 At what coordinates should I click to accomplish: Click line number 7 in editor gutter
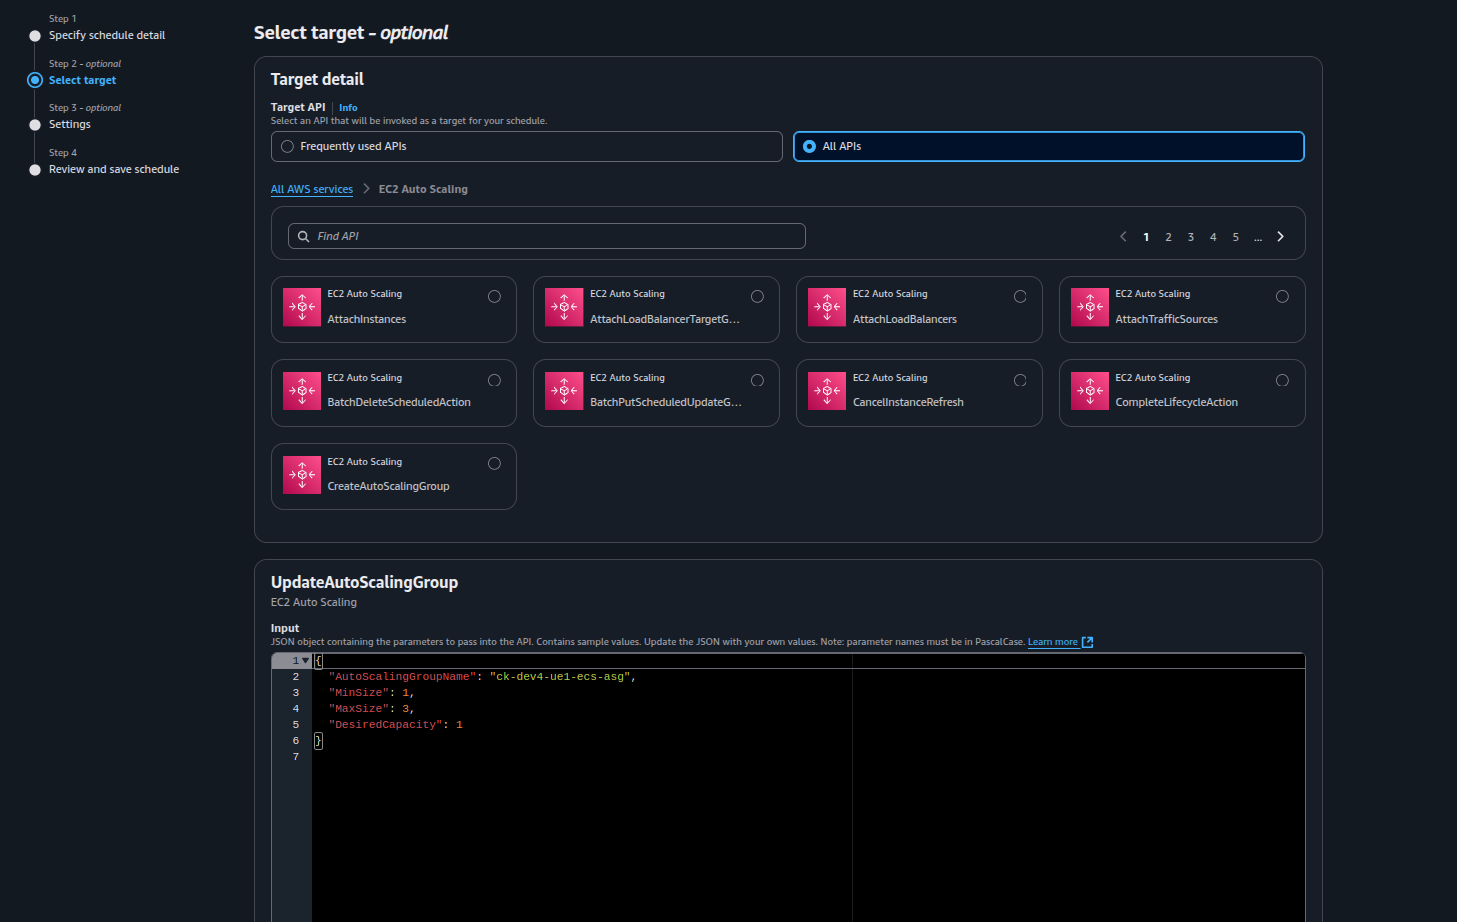pos(295,757)
